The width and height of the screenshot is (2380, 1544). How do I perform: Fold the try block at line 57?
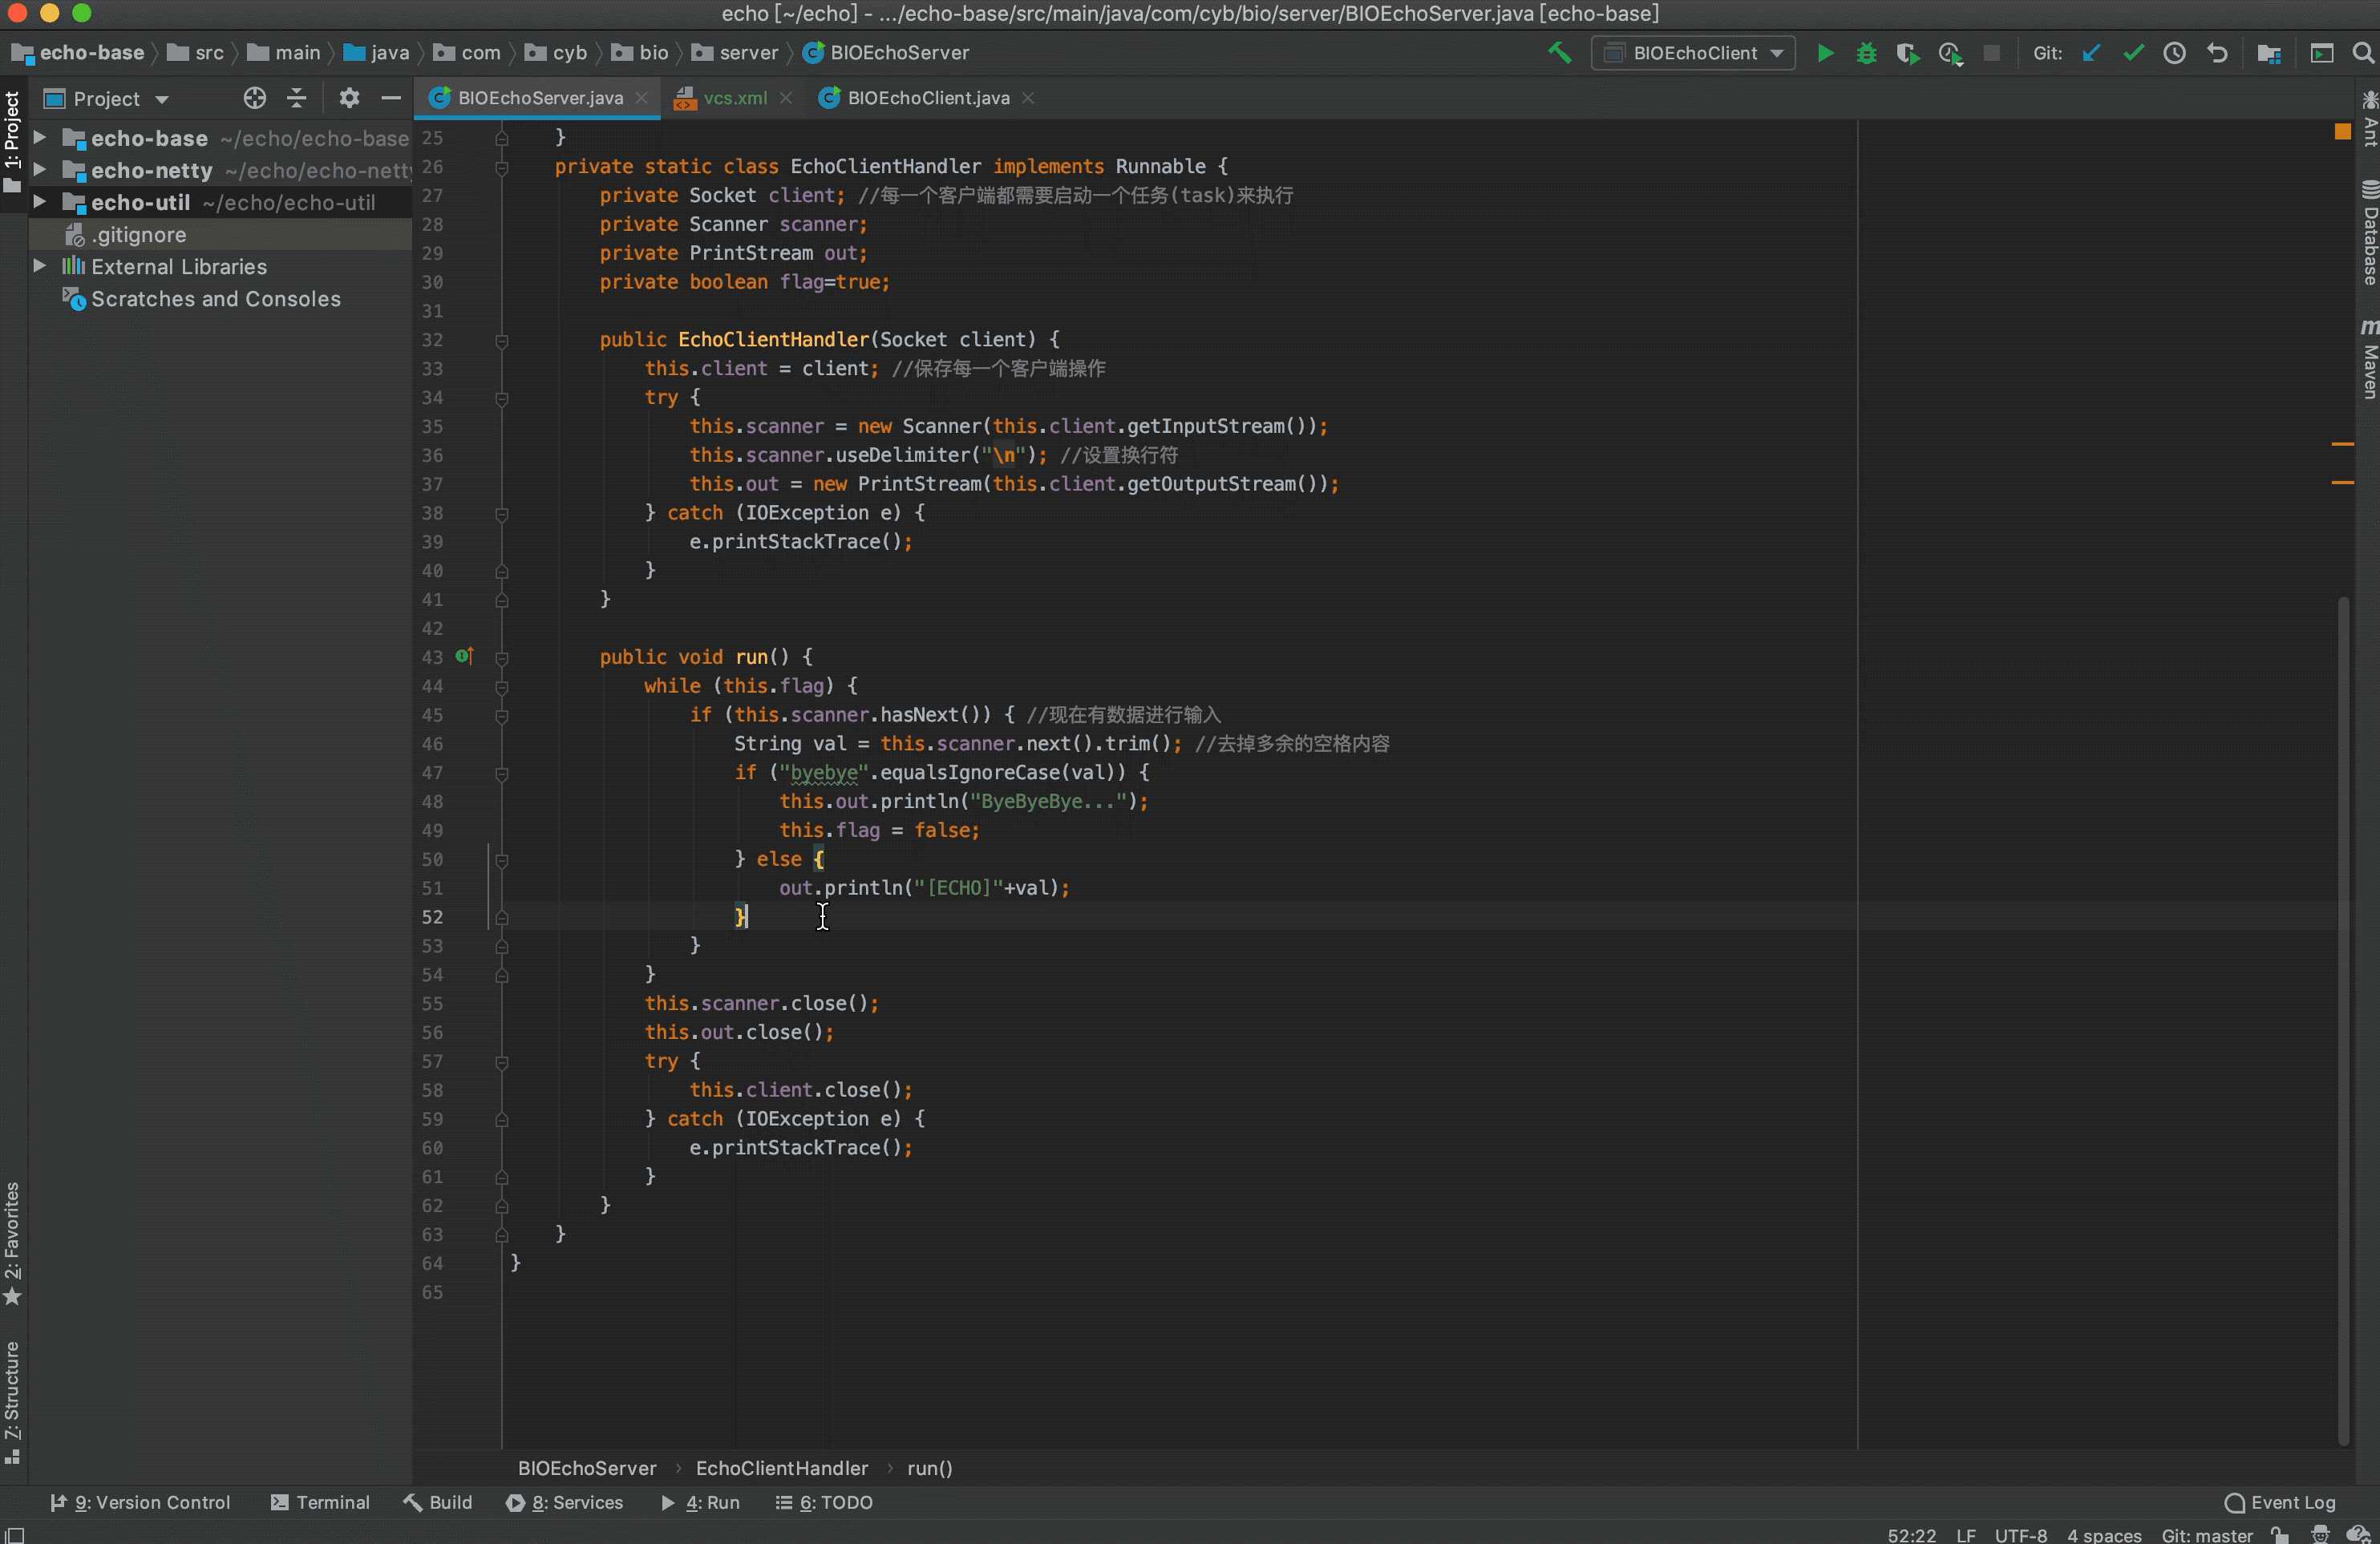click(x=502, y=1062)
